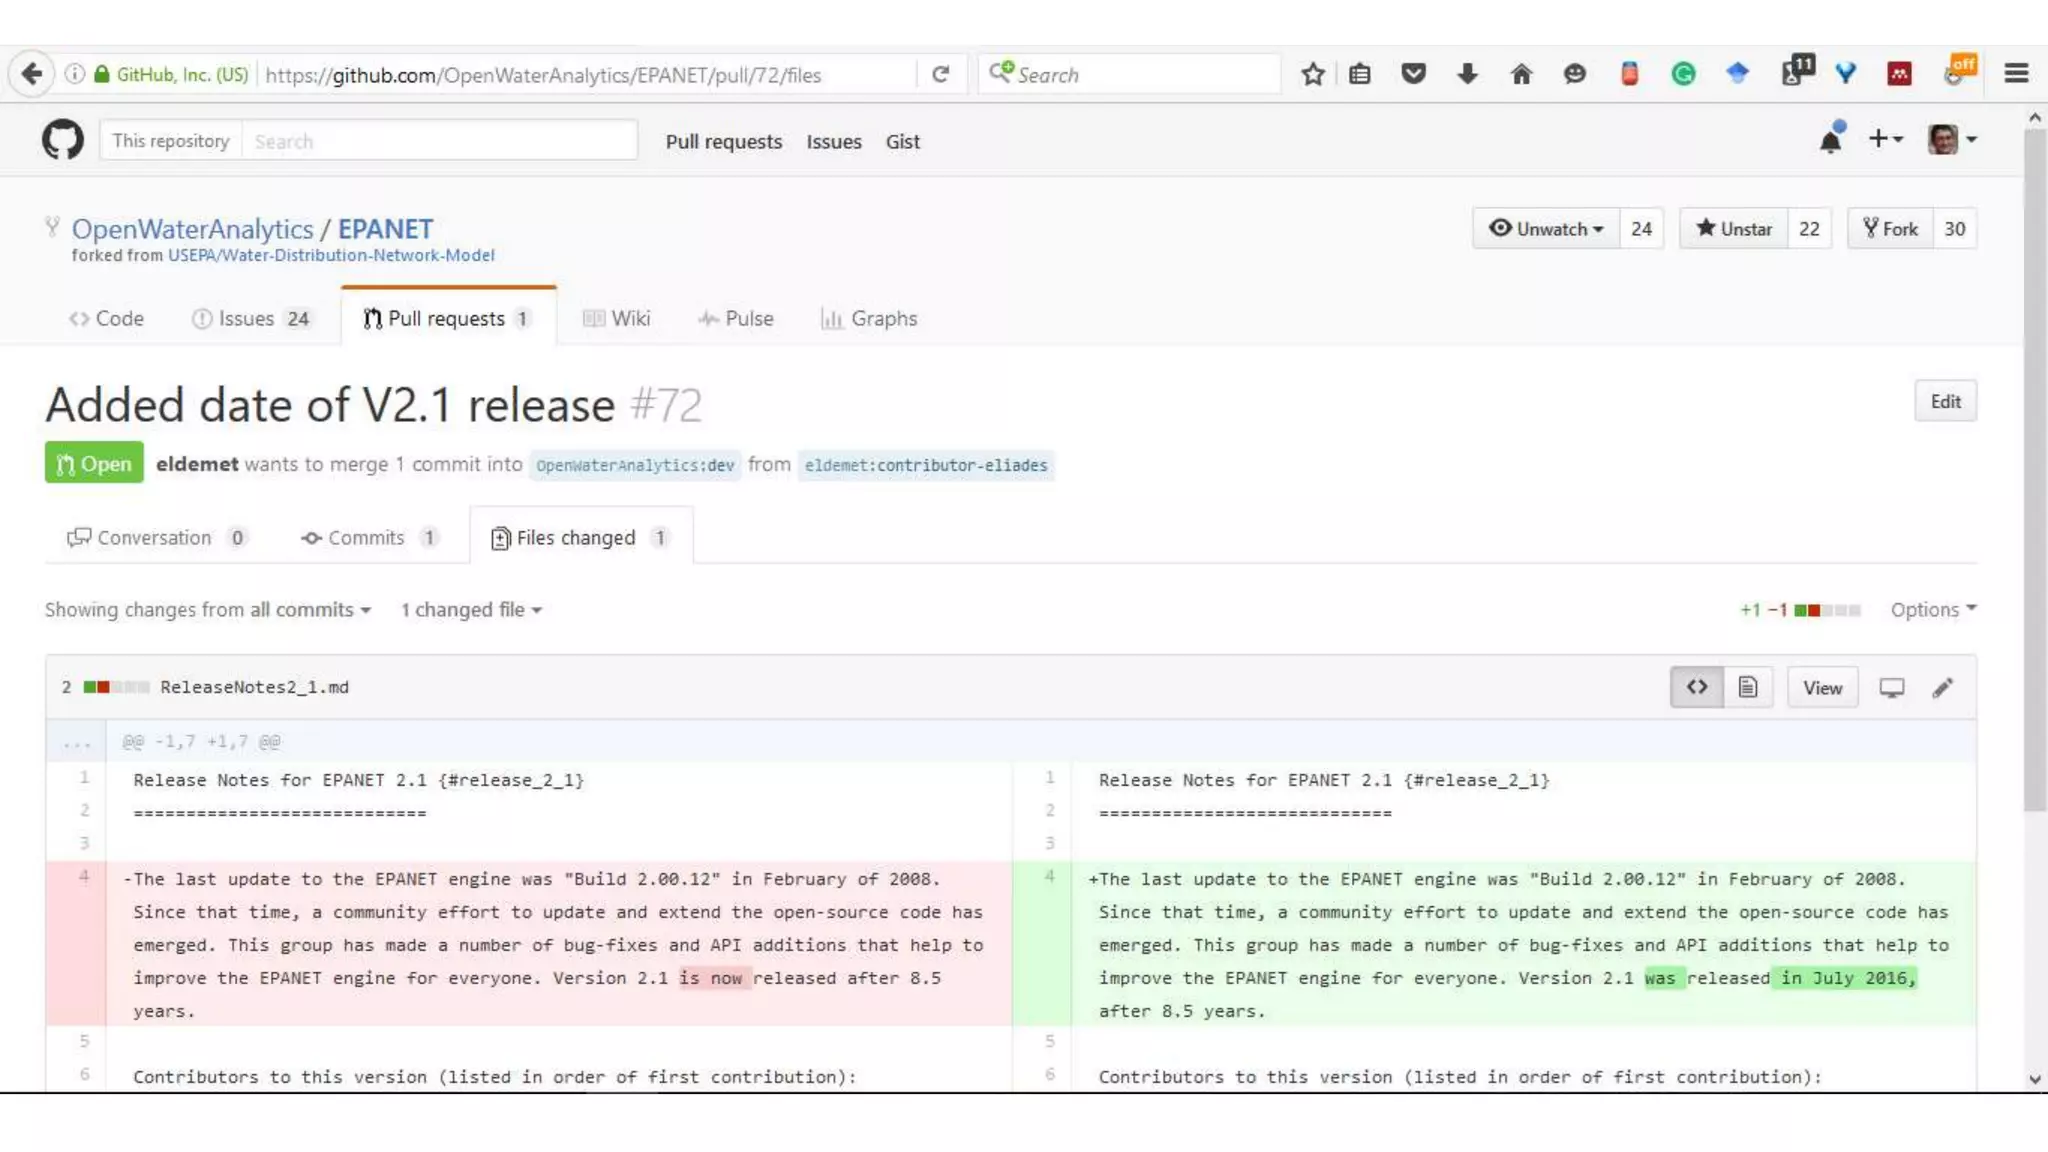Open the notifications bell
Screen dimensions: 2048x1152
pyautogui.click(x=1831, y=140)
